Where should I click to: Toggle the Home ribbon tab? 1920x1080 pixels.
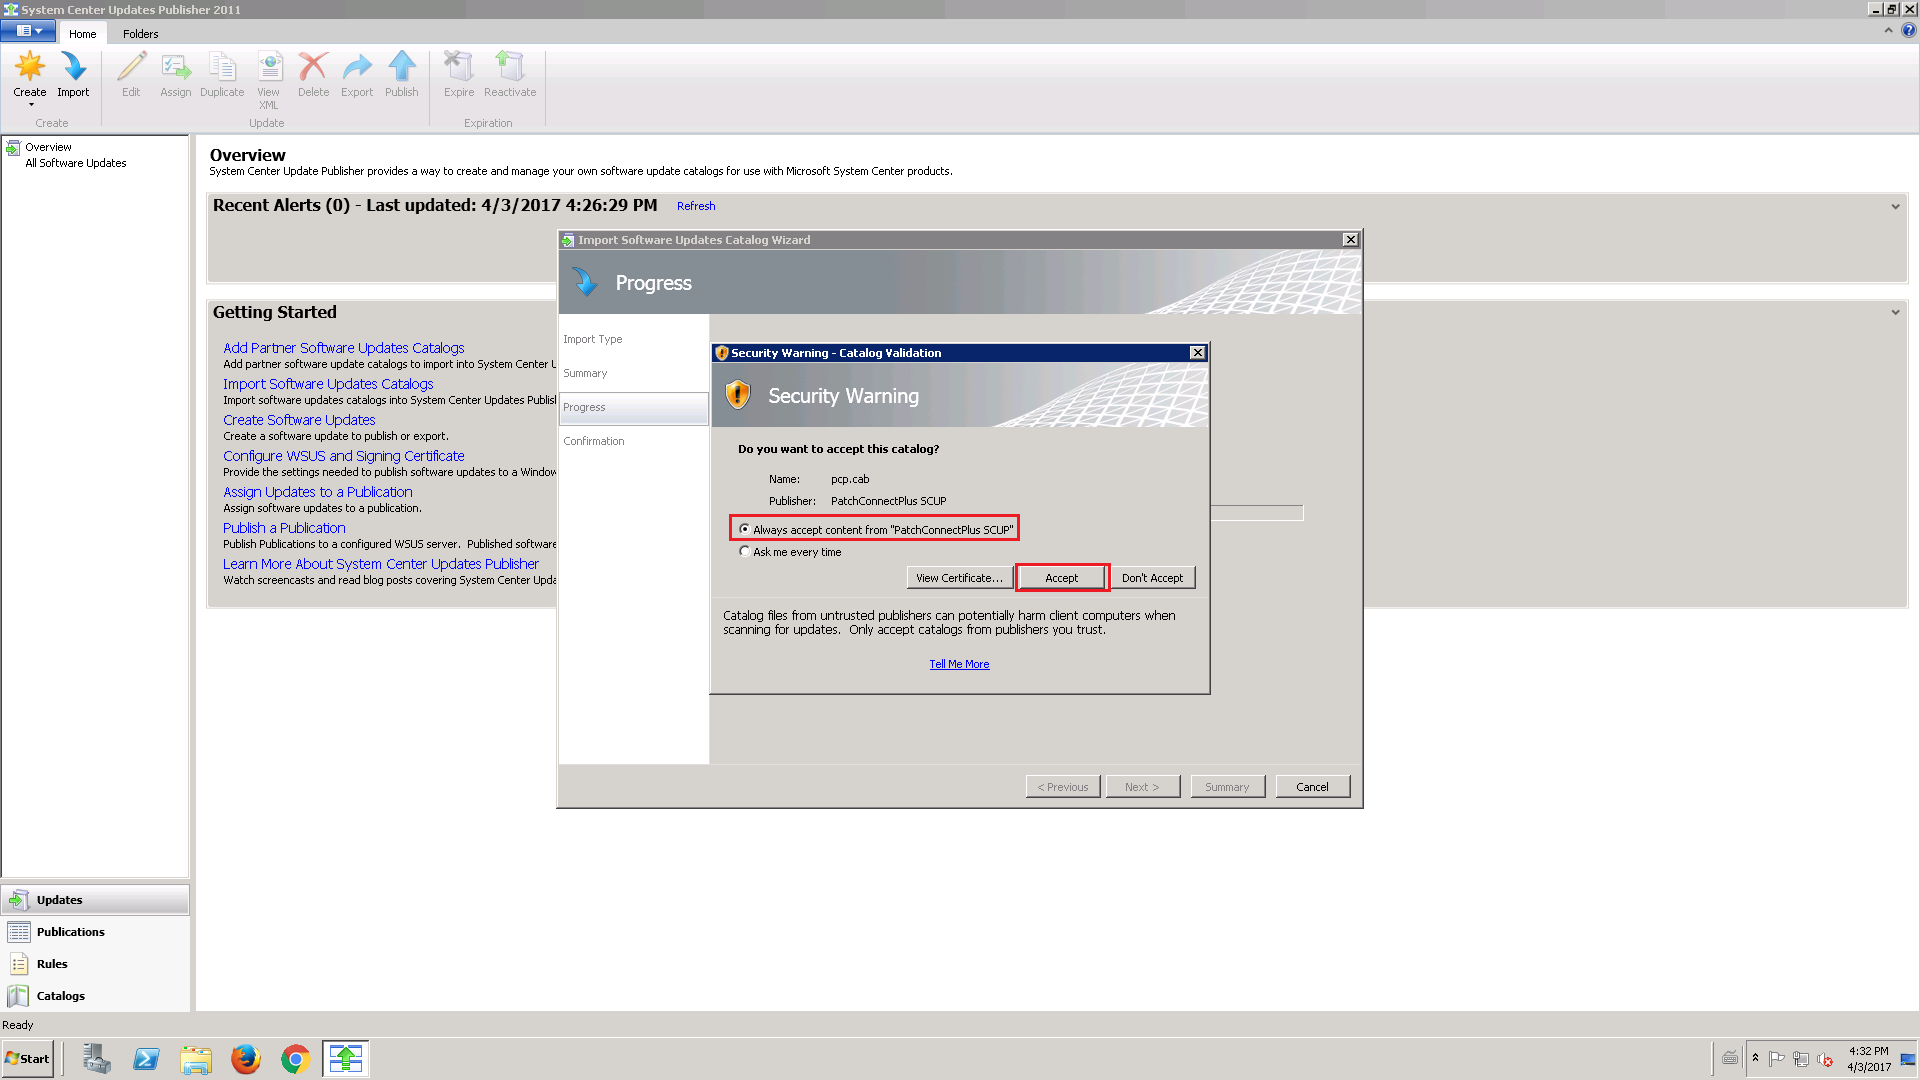click(x=82, y=33)
